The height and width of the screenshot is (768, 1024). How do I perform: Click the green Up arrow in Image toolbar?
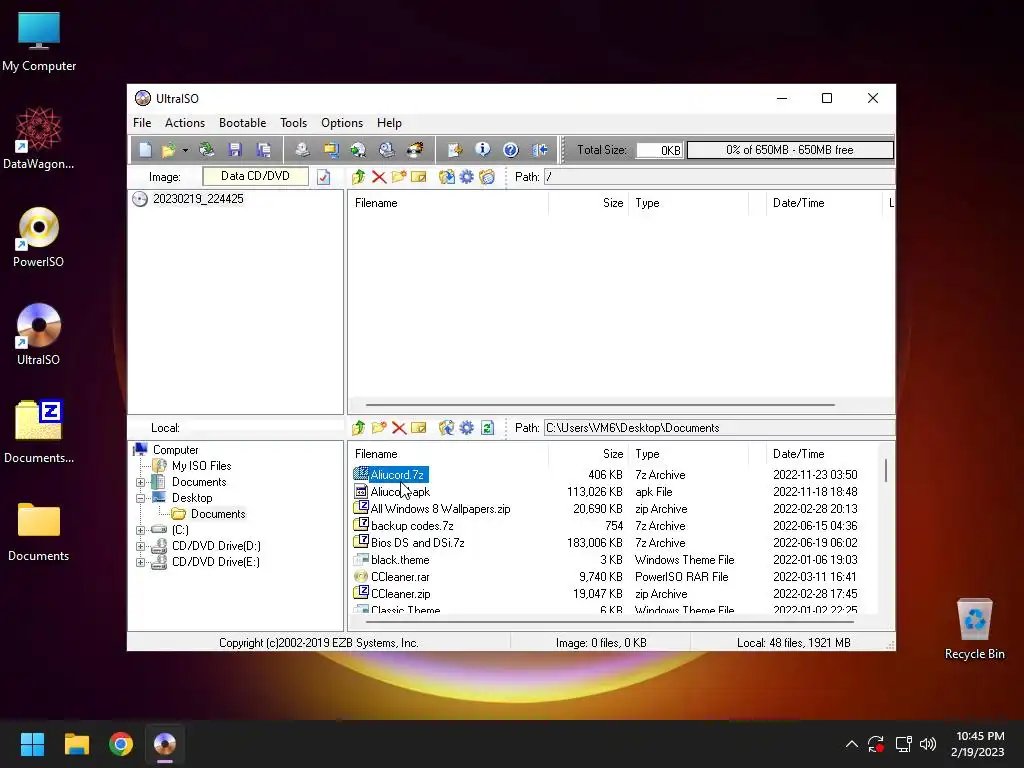click(359, 177)
